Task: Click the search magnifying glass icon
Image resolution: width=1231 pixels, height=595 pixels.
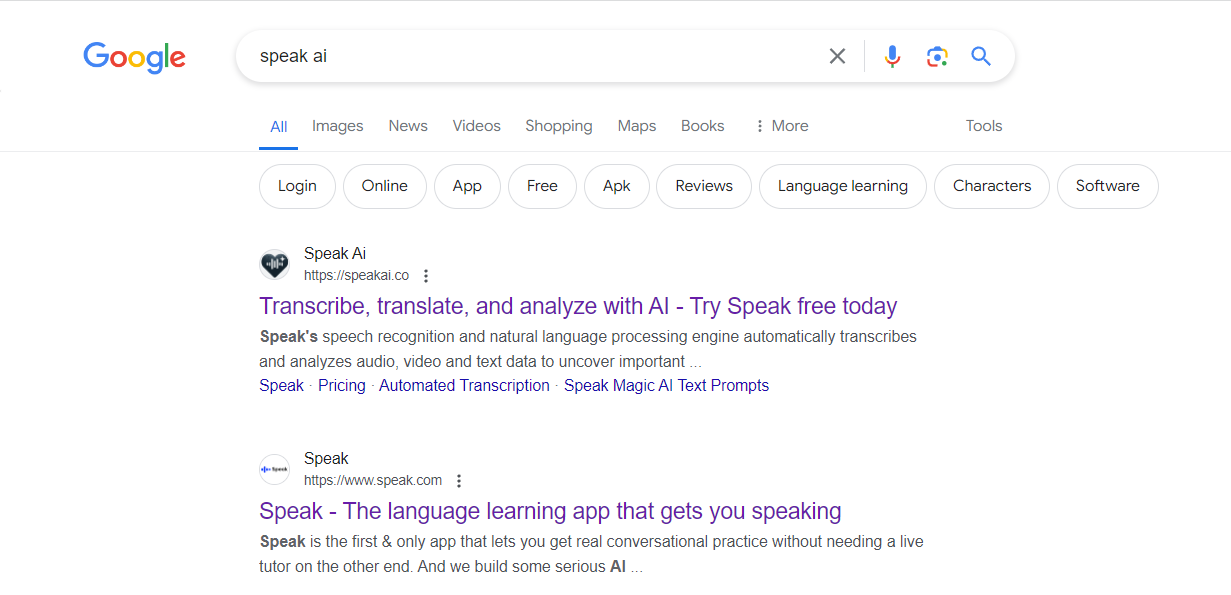Action: 980,56
